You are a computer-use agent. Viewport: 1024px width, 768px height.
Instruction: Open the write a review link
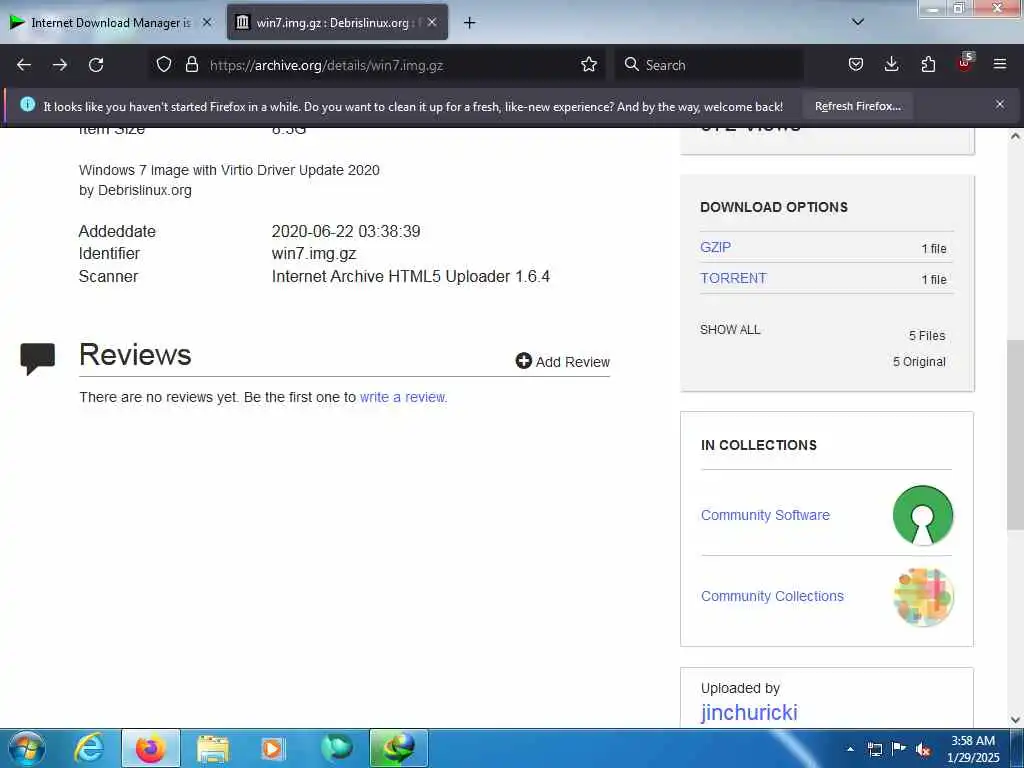coord(403,397)
